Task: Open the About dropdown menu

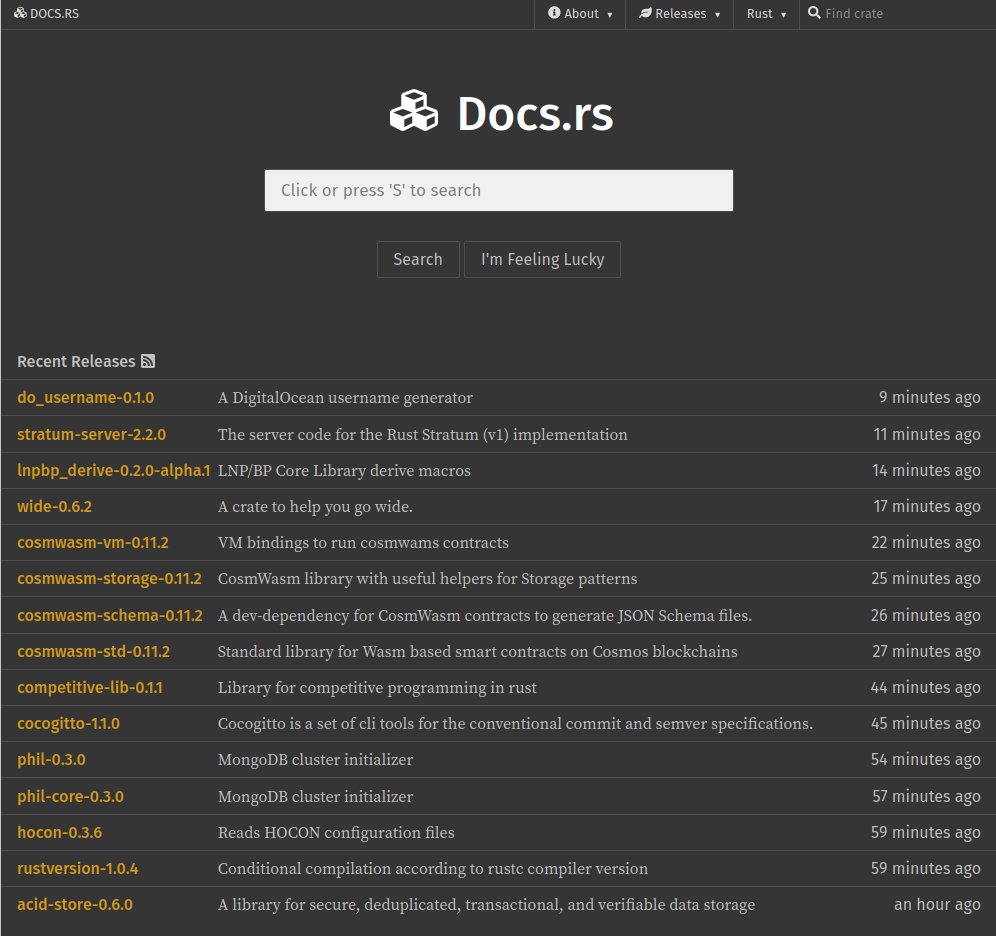Action: [x=580, y=13]
